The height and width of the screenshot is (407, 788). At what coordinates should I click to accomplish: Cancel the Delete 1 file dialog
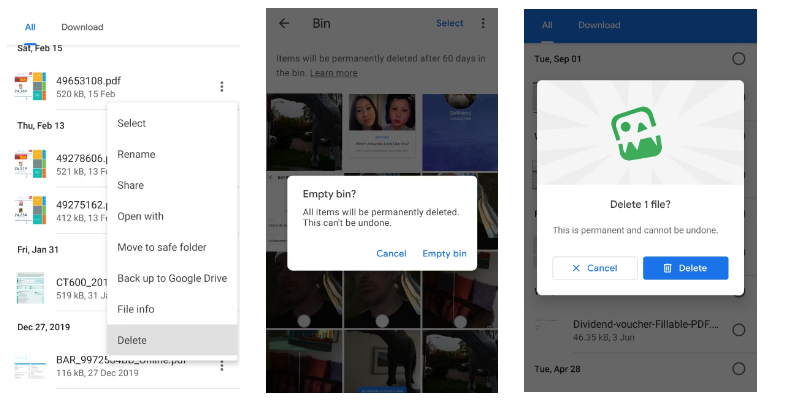[x=595, y=268]
